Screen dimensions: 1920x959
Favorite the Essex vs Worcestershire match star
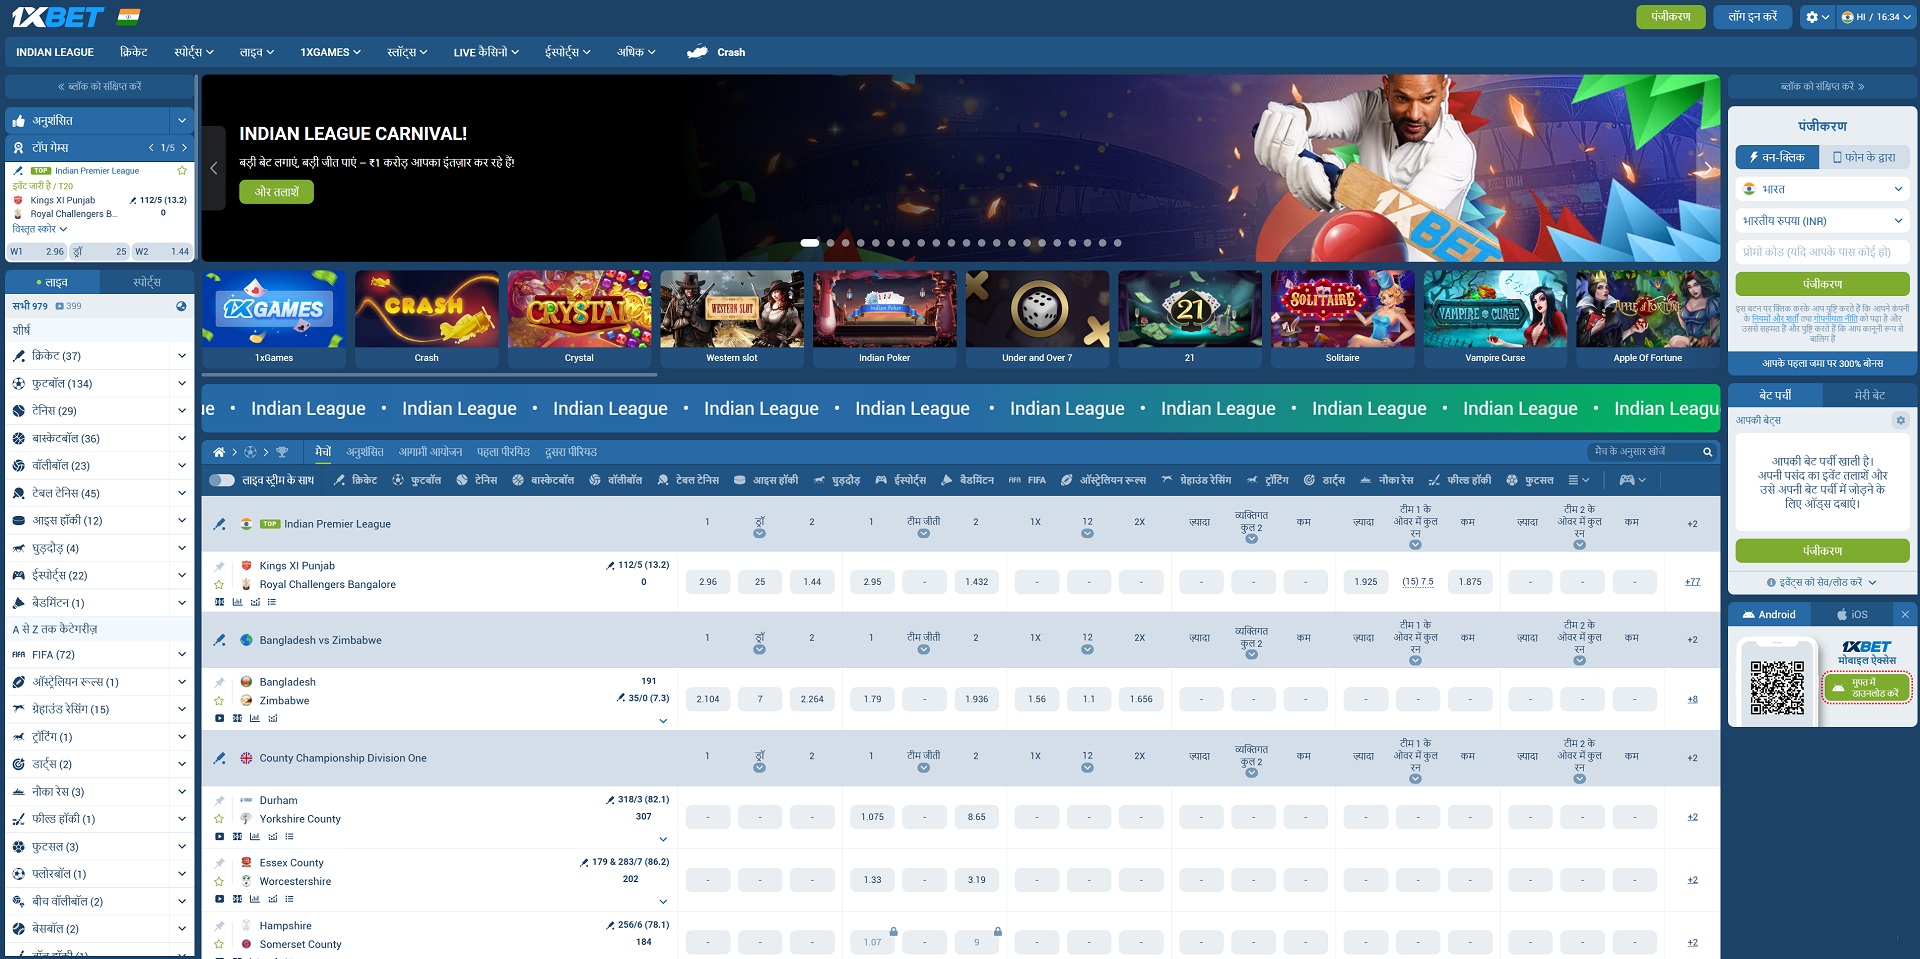[219, 881]
